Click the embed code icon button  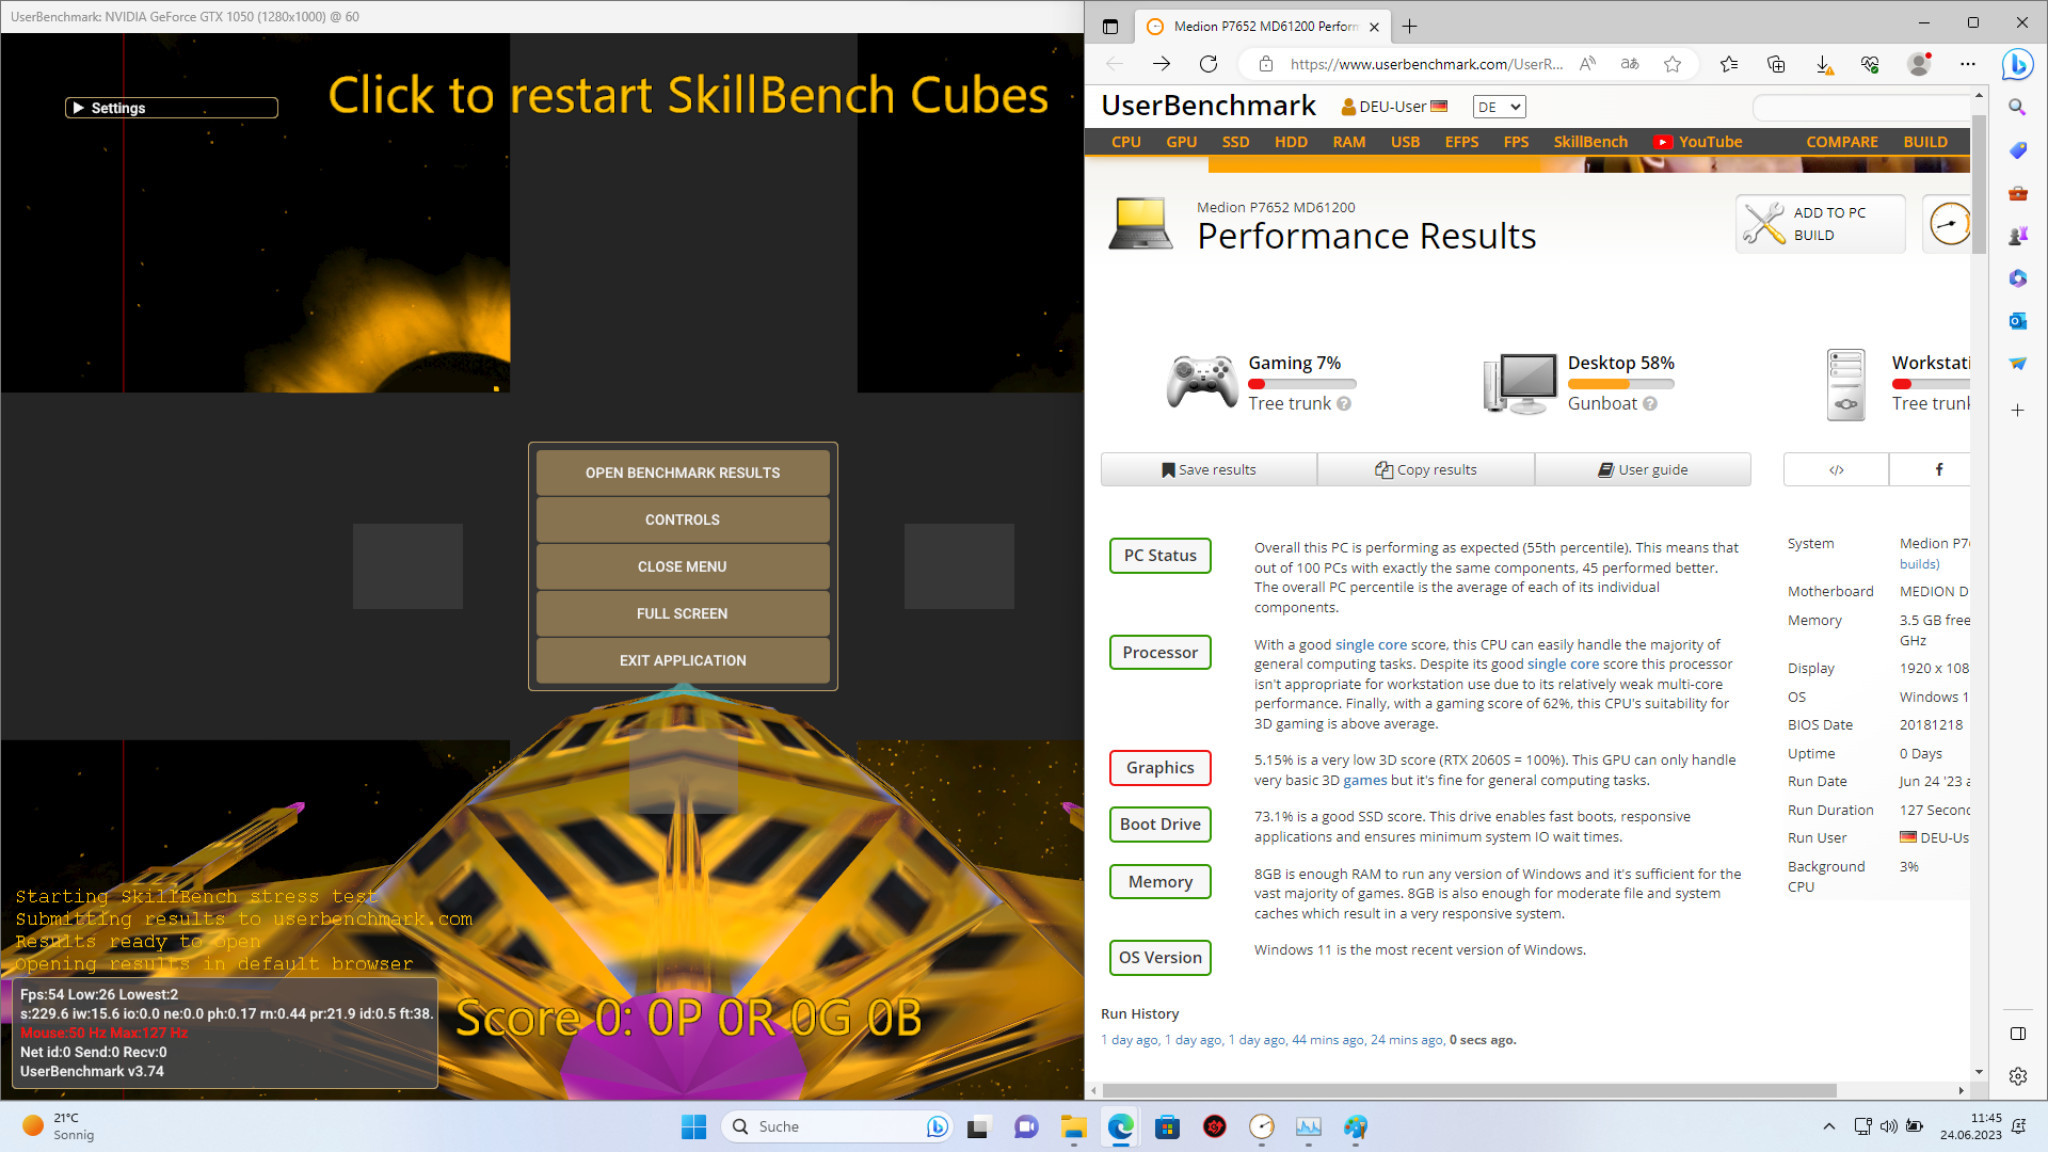pyautogui.click(x=1836, y=469)
